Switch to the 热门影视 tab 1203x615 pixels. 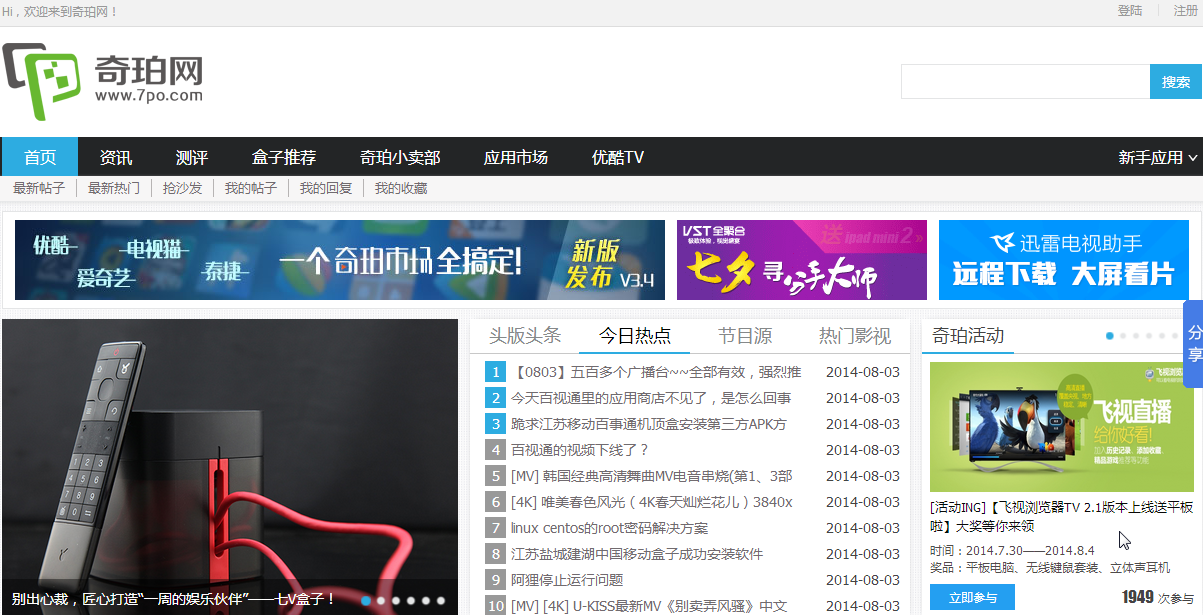click(x=855, y=336)
